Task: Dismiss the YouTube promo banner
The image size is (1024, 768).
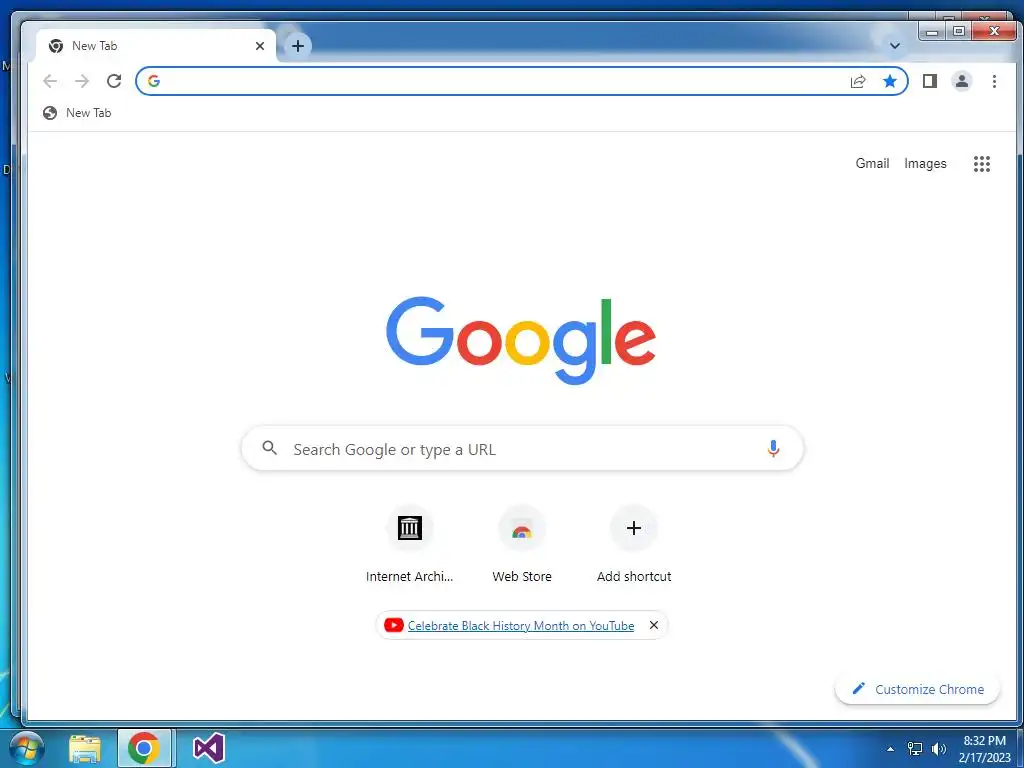Action: pyautogui.click(x=654, y=626)
